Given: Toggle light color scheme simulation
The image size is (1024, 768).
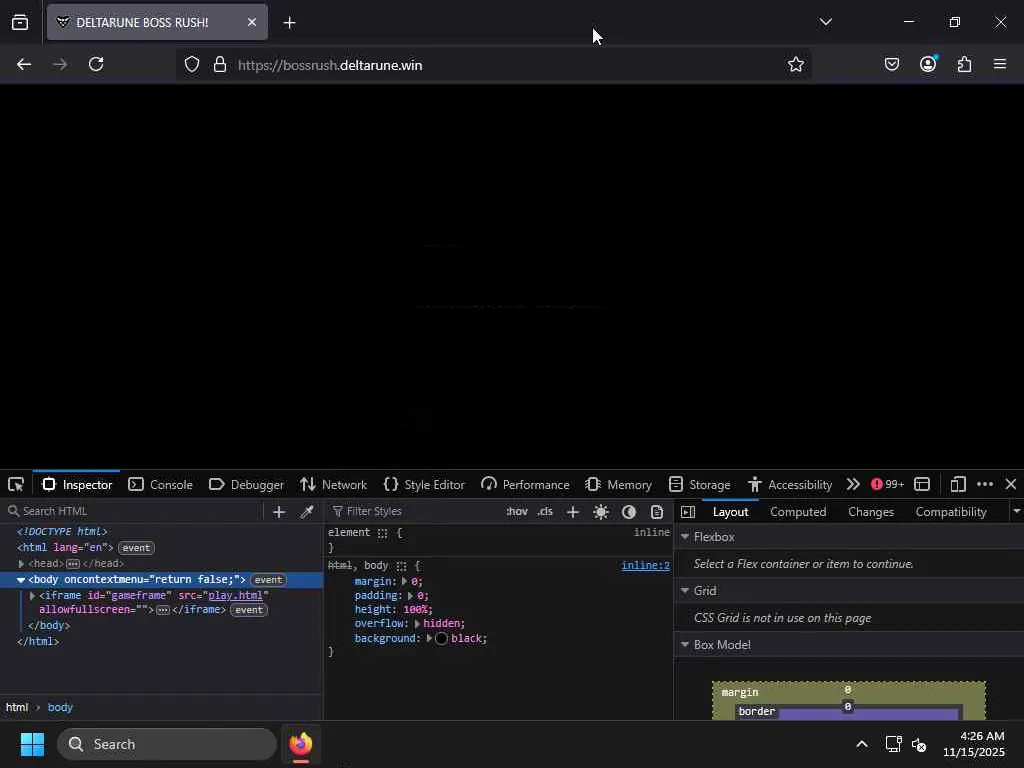Looking at the screenshot, I should [x=601, y=511].
